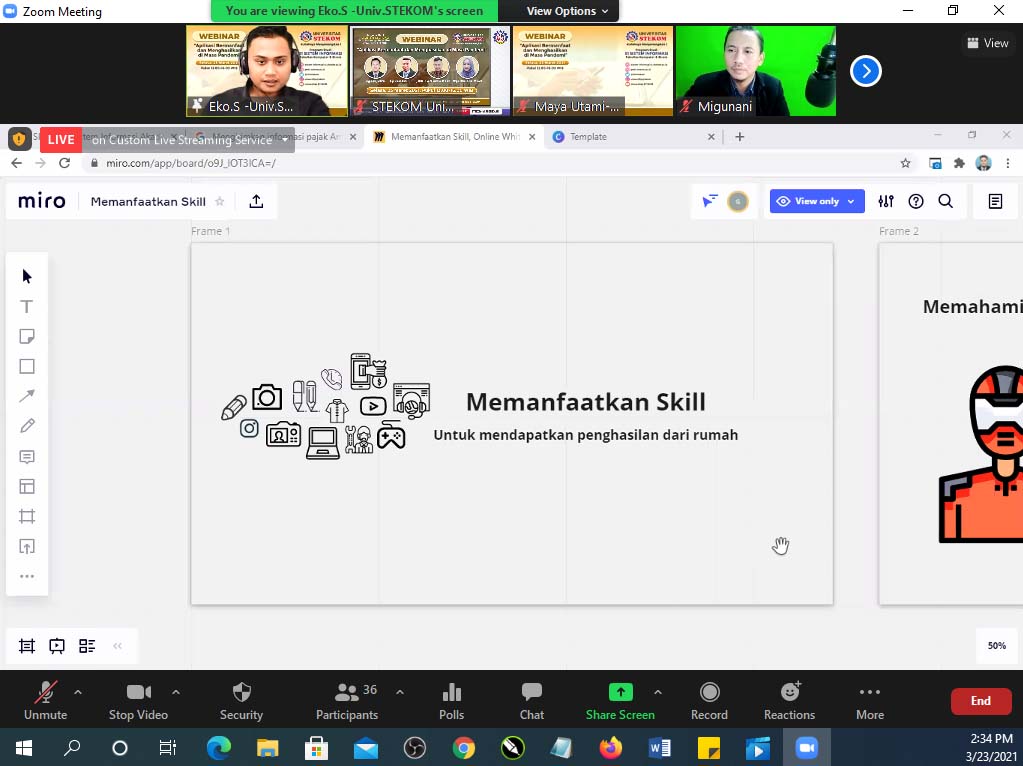Unmute the microphone in Zoom
1023x766 pixels.
coord(45,700)
